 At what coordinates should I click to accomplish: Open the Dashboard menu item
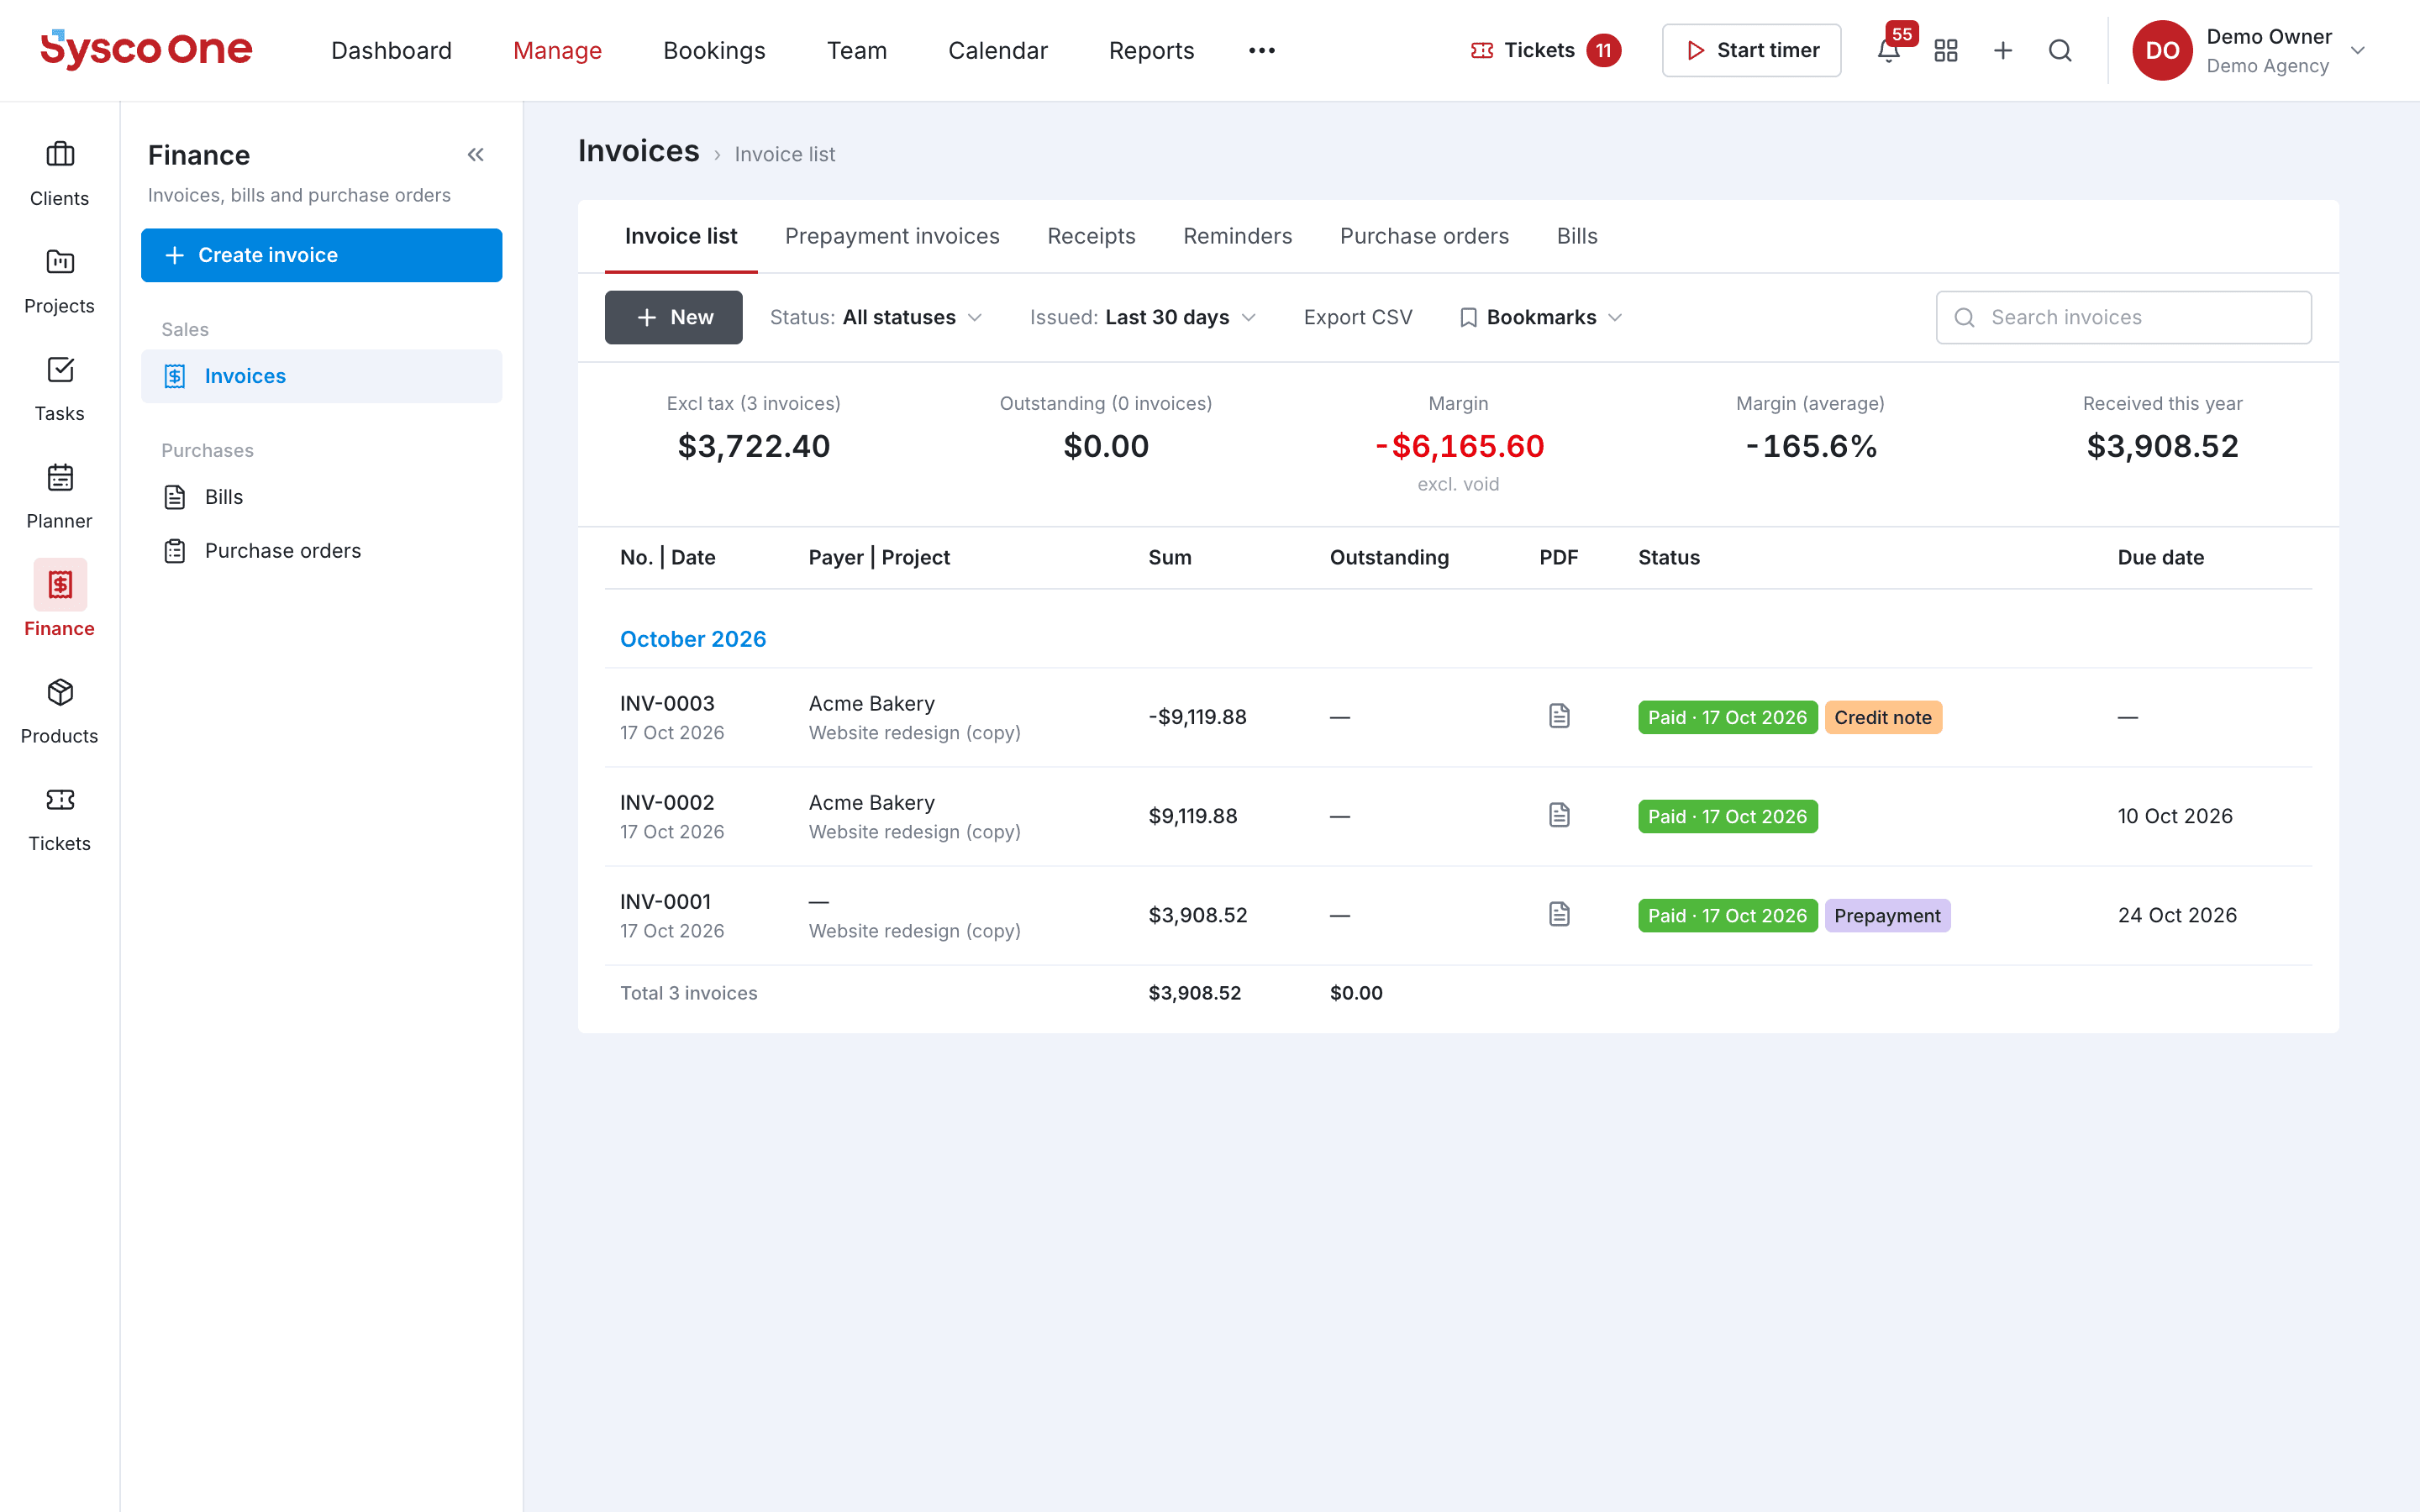click(391, 50)
